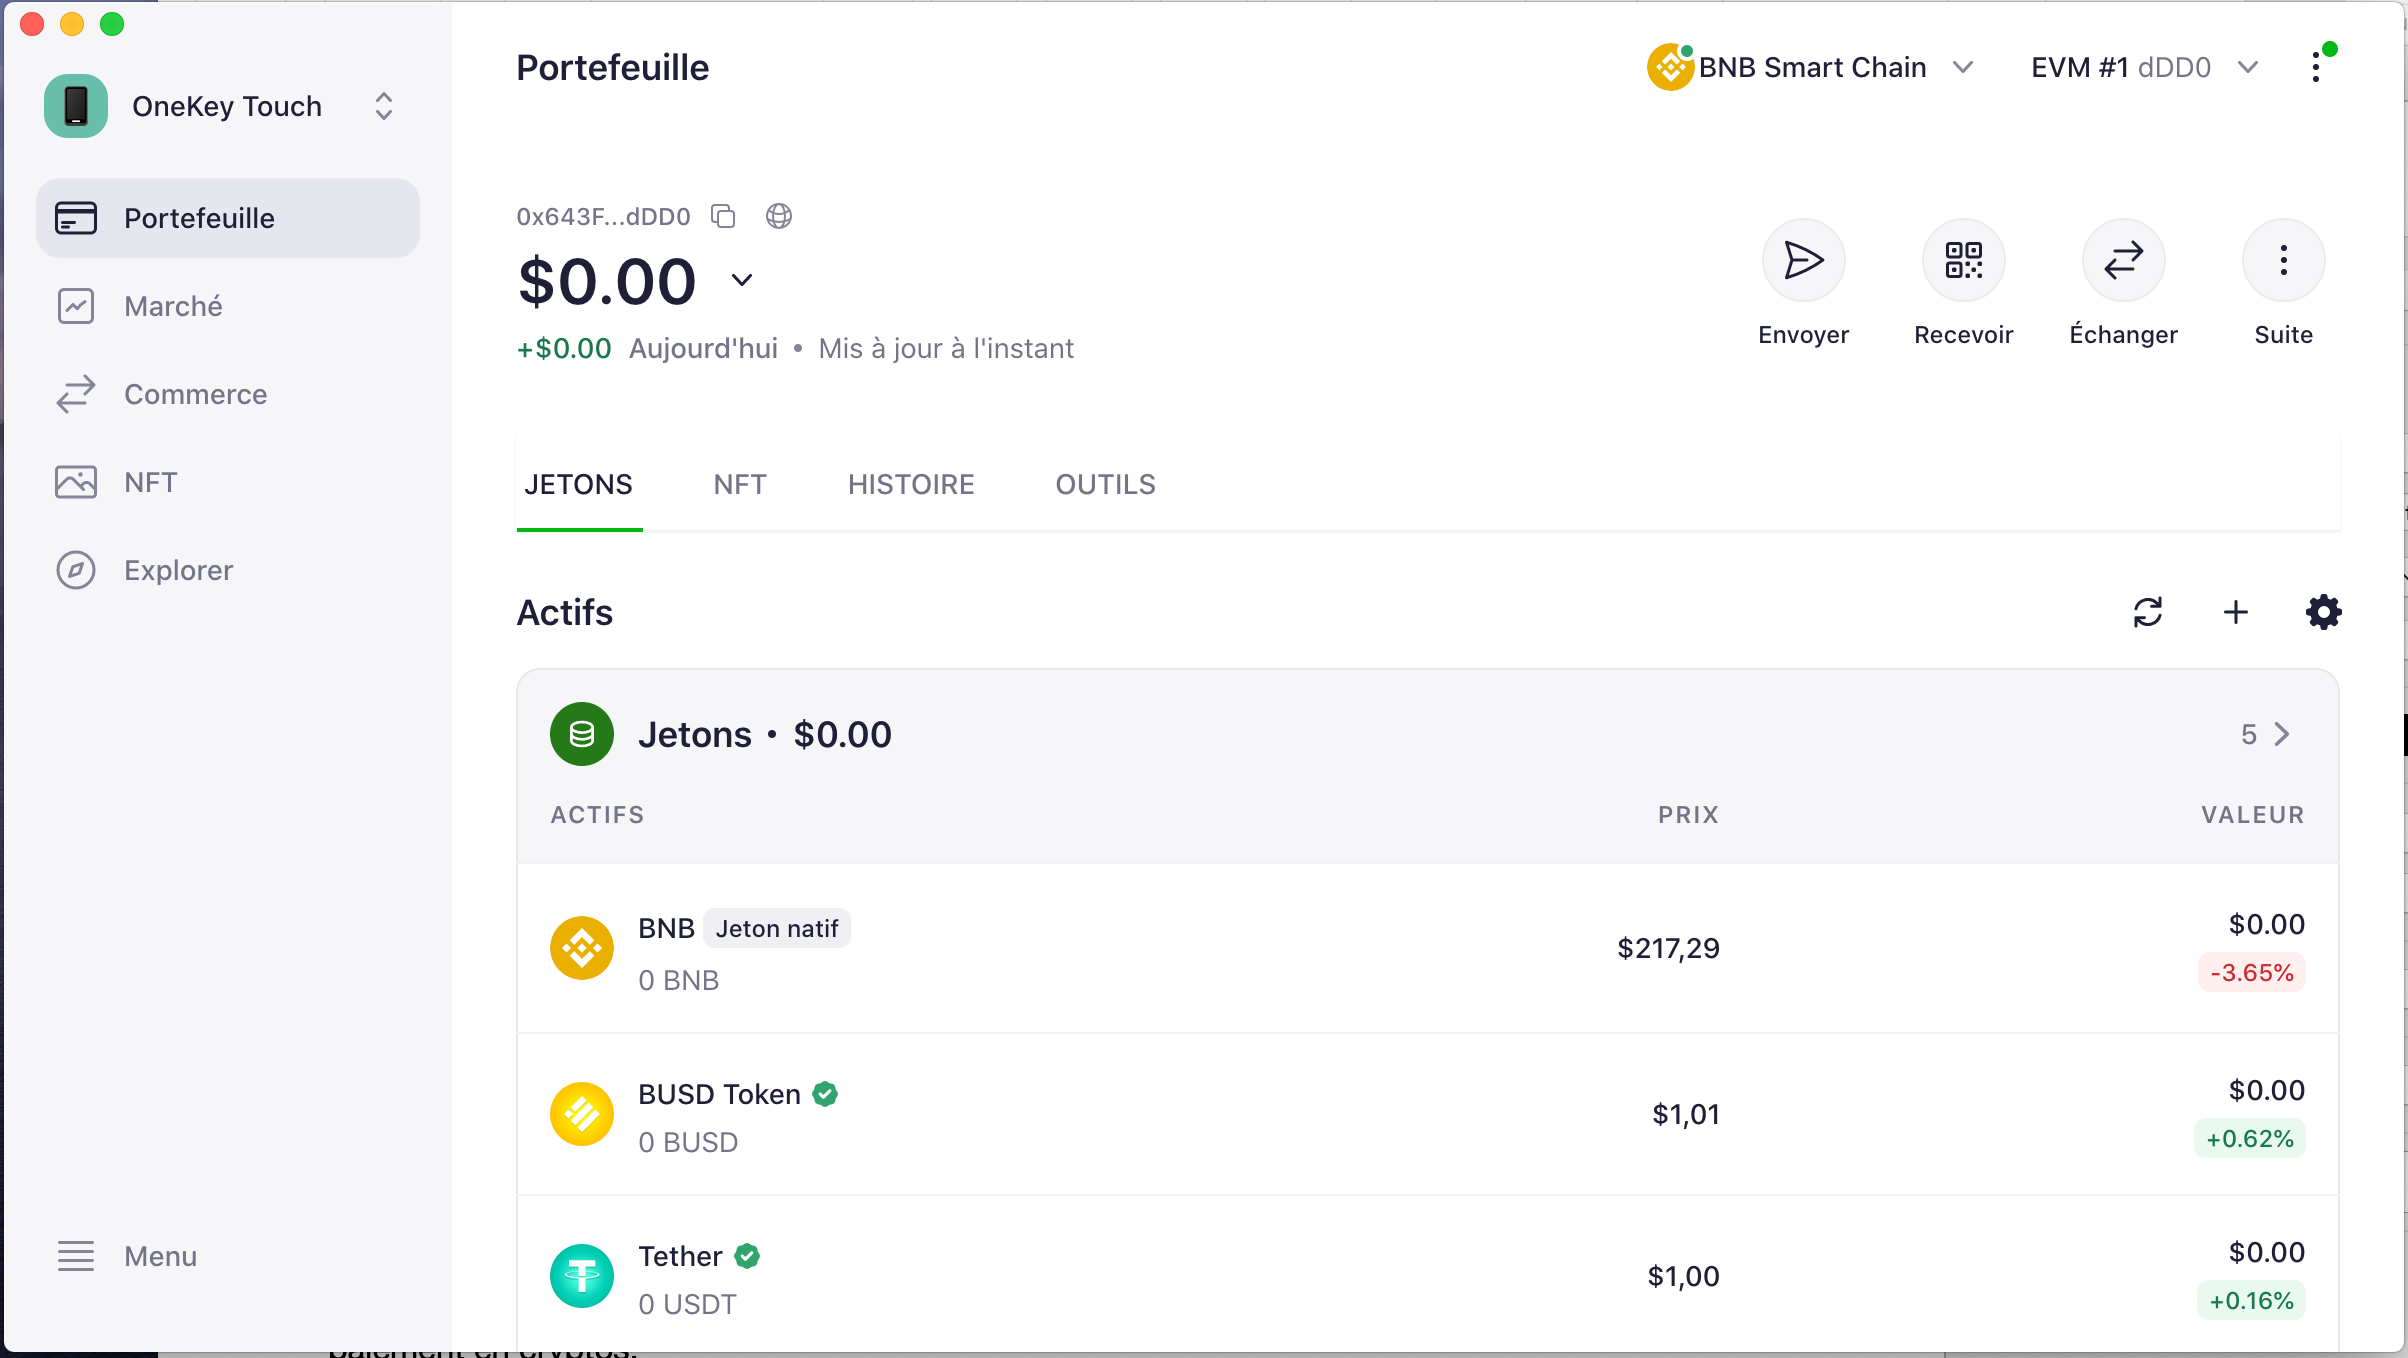
Task: Click the Échanger swap icon
Action: pos(2123,261)
